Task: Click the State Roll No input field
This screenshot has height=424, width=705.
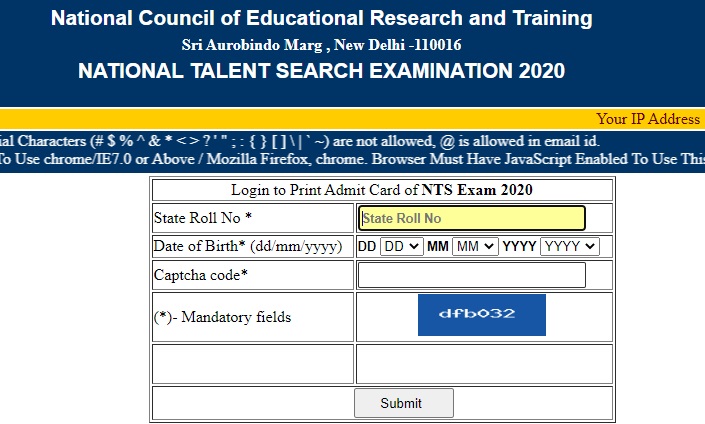Action: click(471, 218)
